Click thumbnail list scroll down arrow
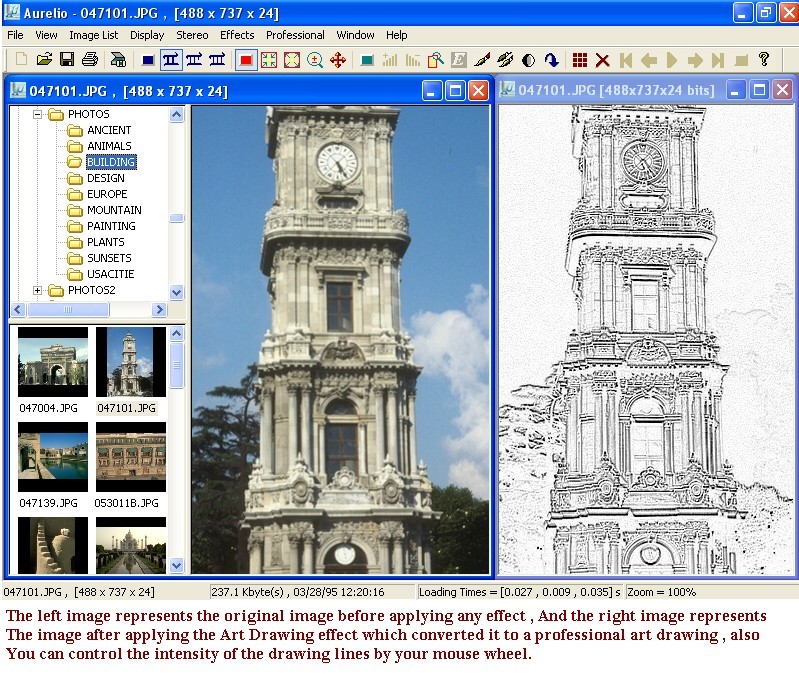 [176, 565]
